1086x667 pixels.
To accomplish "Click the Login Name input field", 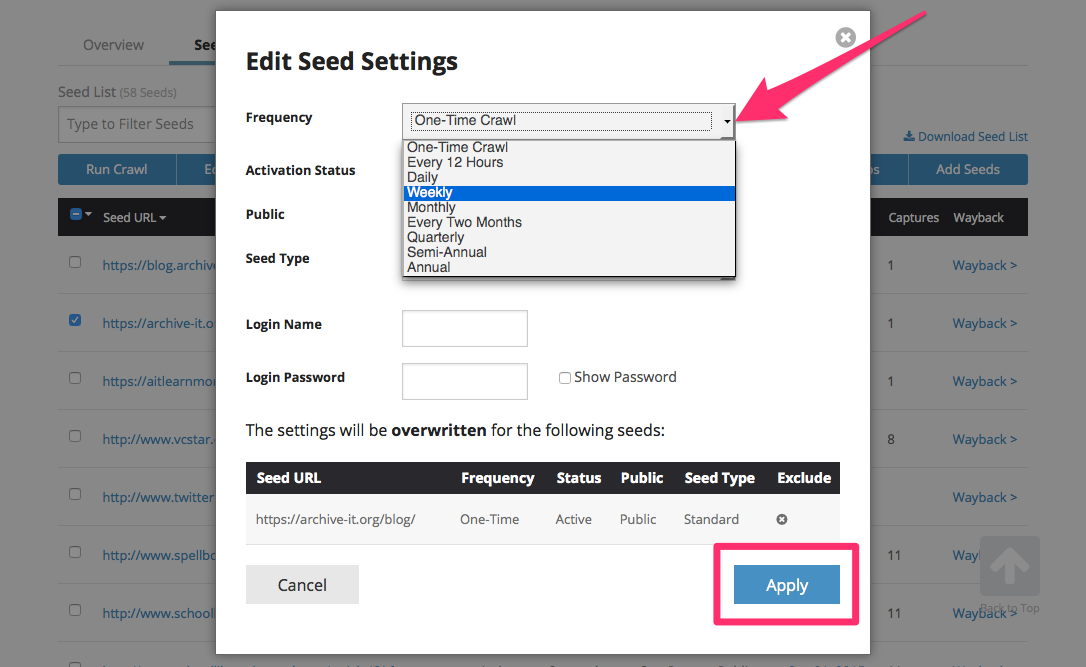I will pos(464,328).
